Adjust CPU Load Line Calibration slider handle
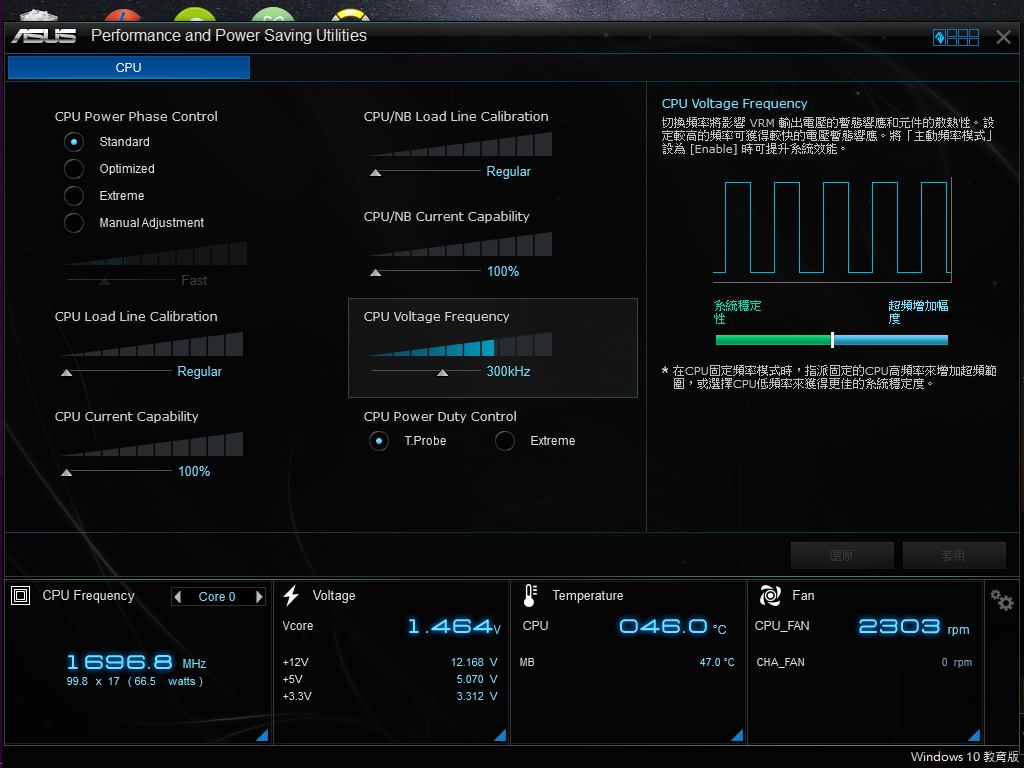 click(x=66, y=372)
